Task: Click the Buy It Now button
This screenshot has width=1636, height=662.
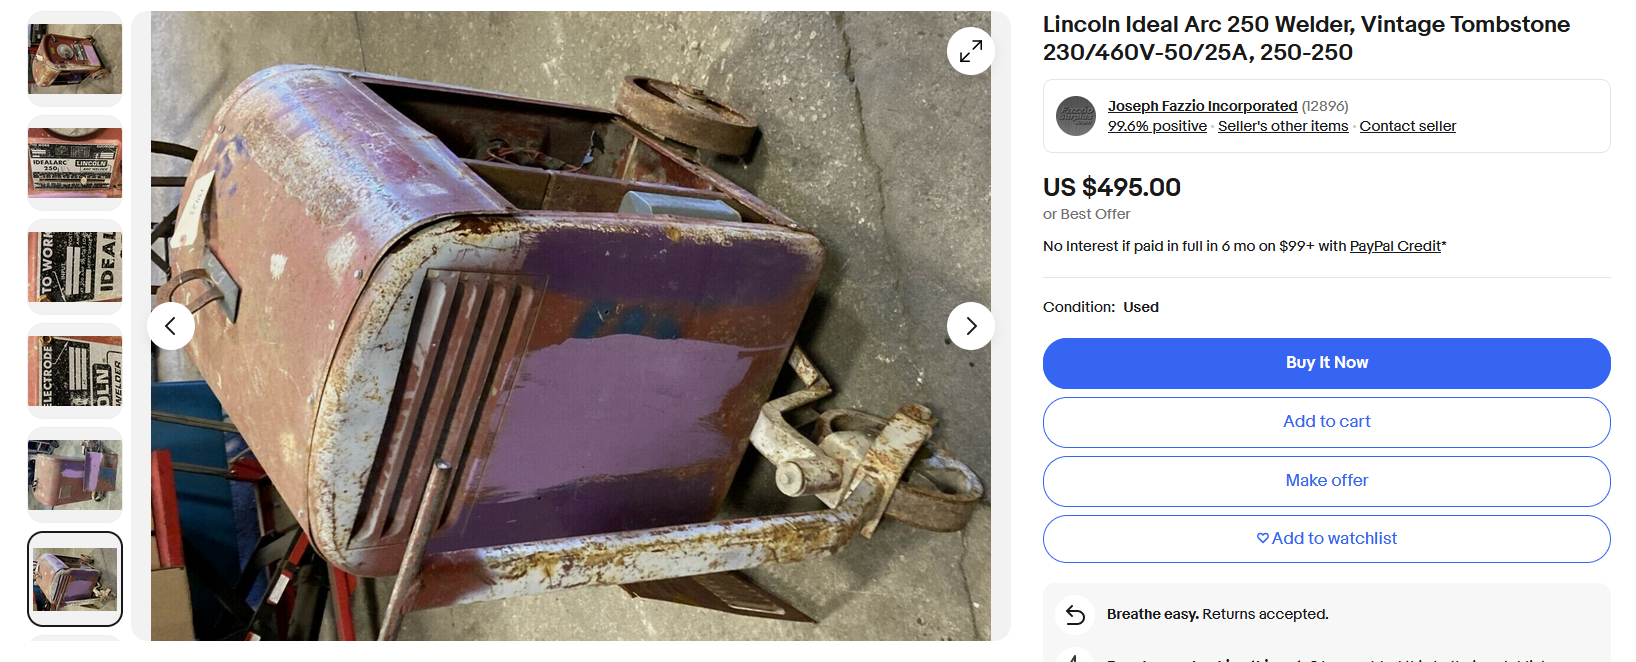Action: (1326, 363)
